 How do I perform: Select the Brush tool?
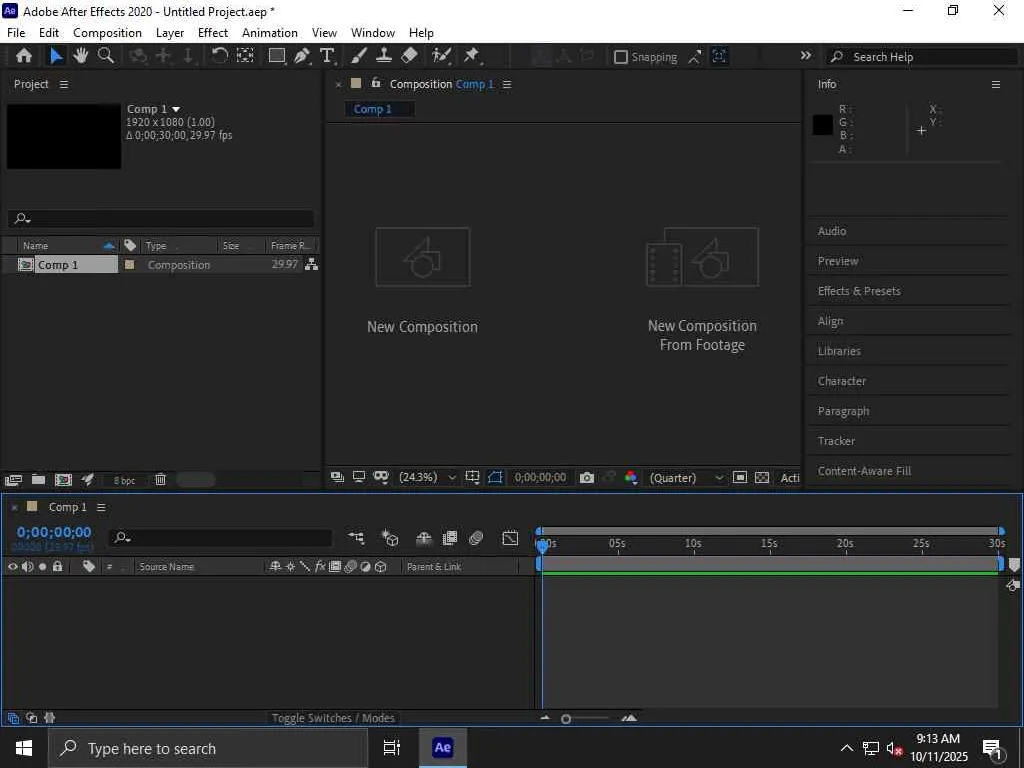[359, 56]
